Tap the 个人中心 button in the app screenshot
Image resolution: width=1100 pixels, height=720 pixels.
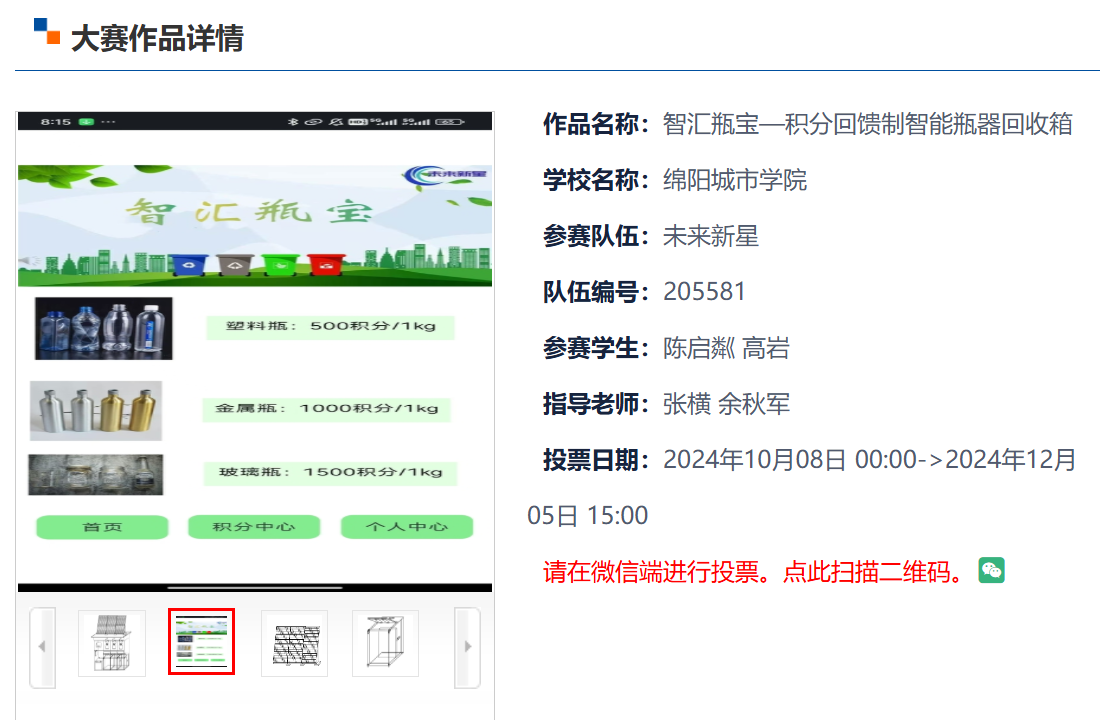click(x=406, y=527)
